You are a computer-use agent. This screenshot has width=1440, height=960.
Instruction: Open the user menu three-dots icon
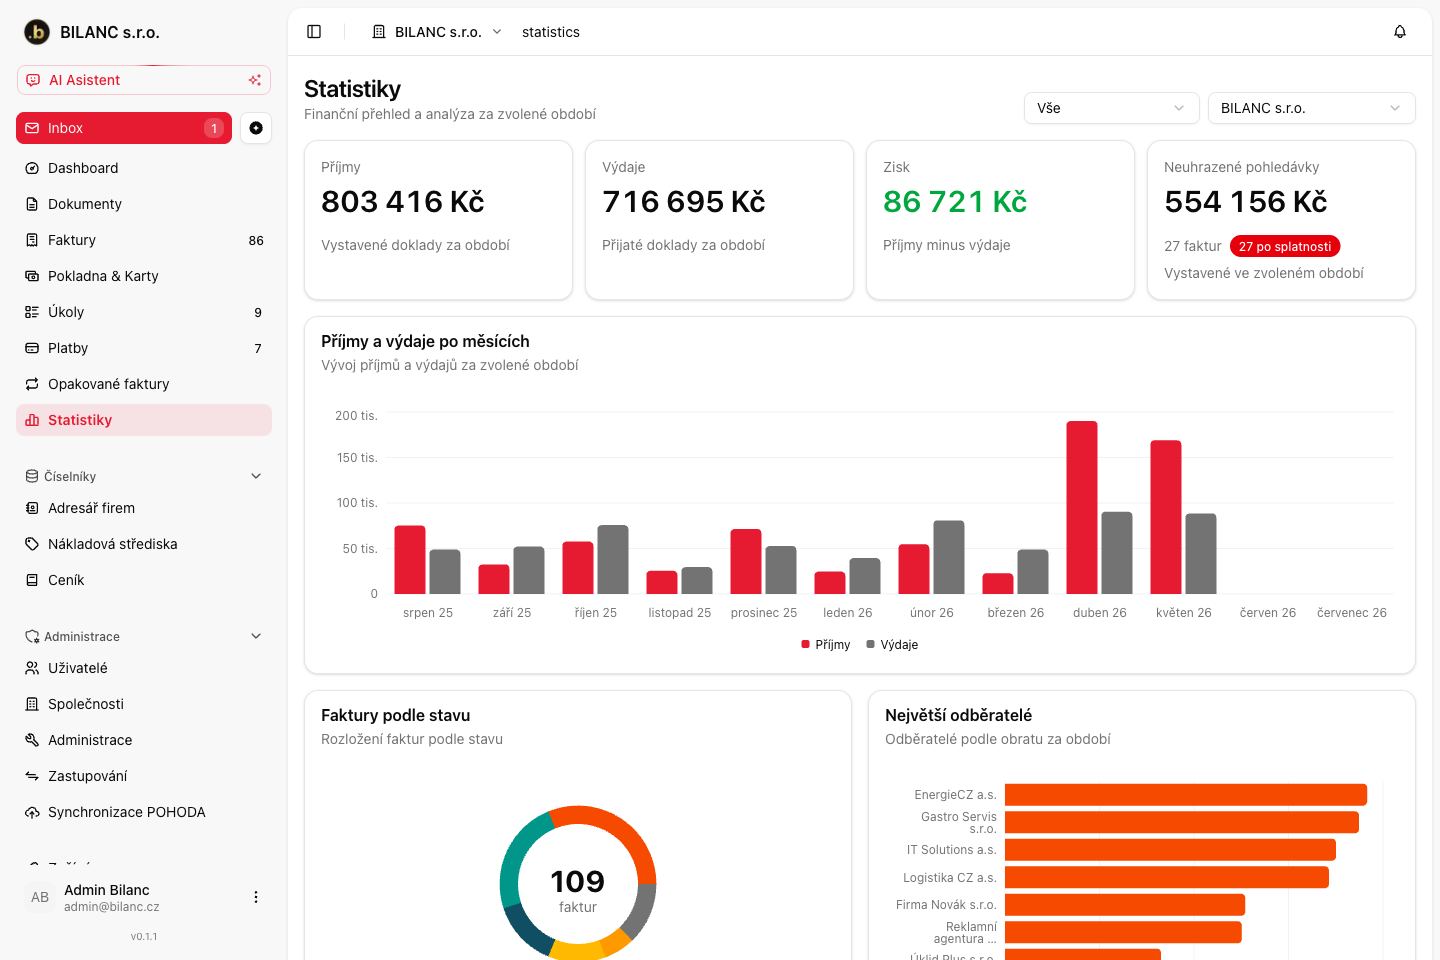click(256, 897)
